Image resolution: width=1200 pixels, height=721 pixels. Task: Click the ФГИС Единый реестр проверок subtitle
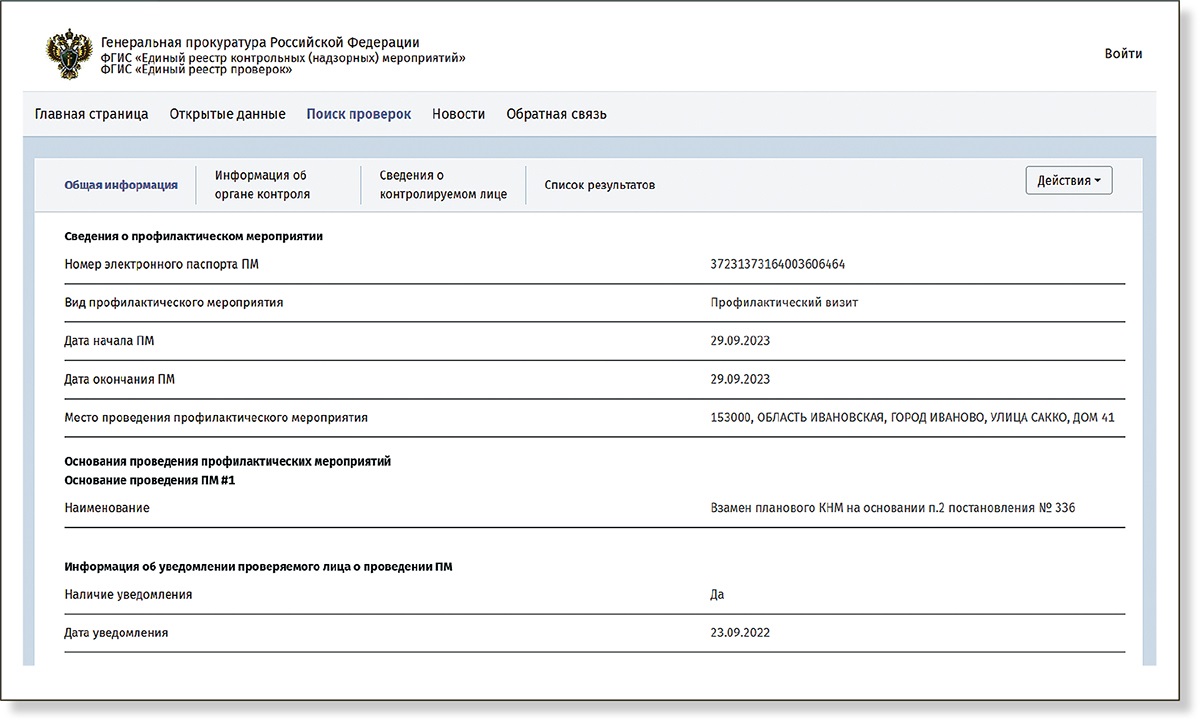click(x=197, y=70)
